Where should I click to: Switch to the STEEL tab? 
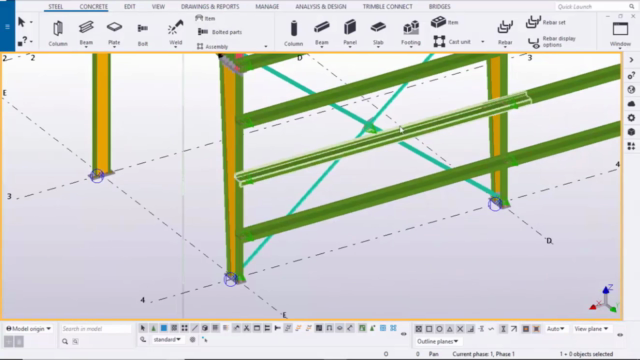click(x=56, y=7)
